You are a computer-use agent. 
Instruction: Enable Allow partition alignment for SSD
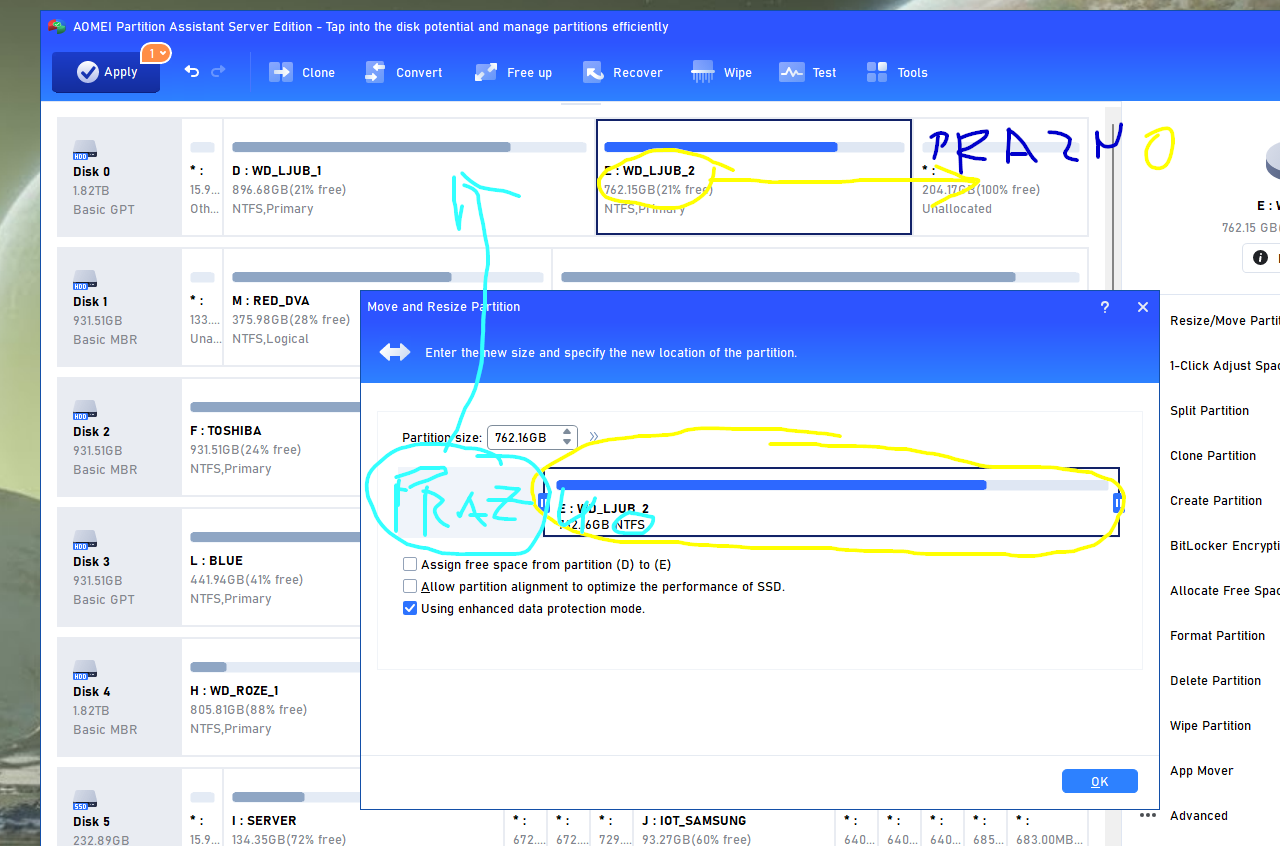410,587
